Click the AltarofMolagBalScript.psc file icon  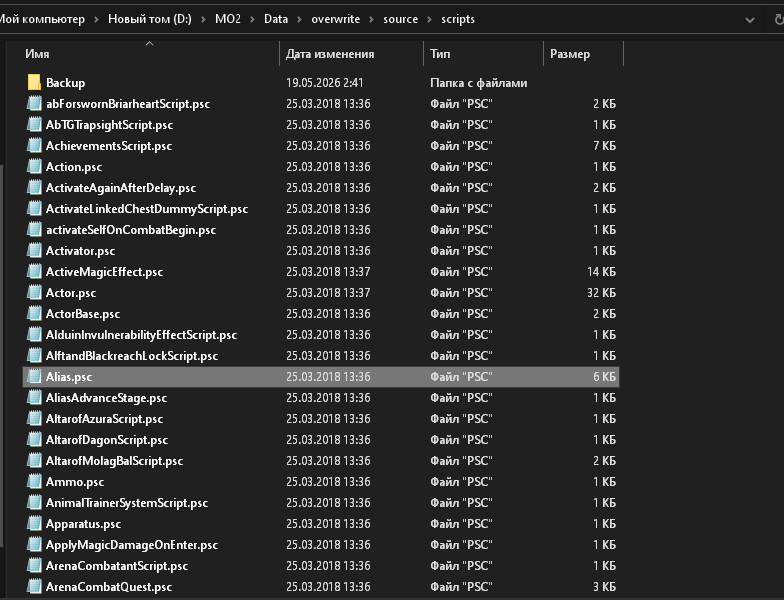click(x=34, y=460)
